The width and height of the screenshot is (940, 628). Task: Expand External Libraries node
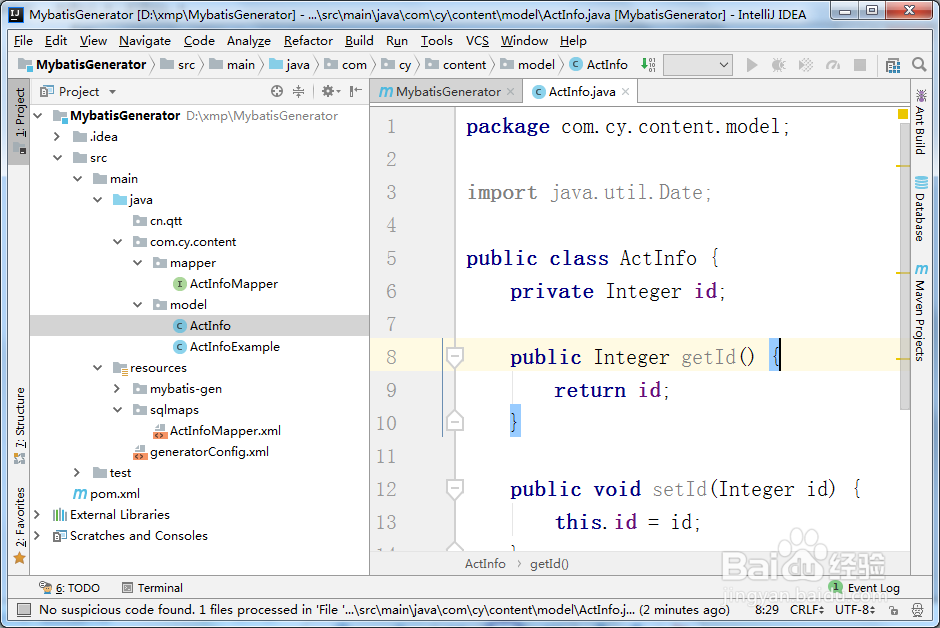click(37, 515)
